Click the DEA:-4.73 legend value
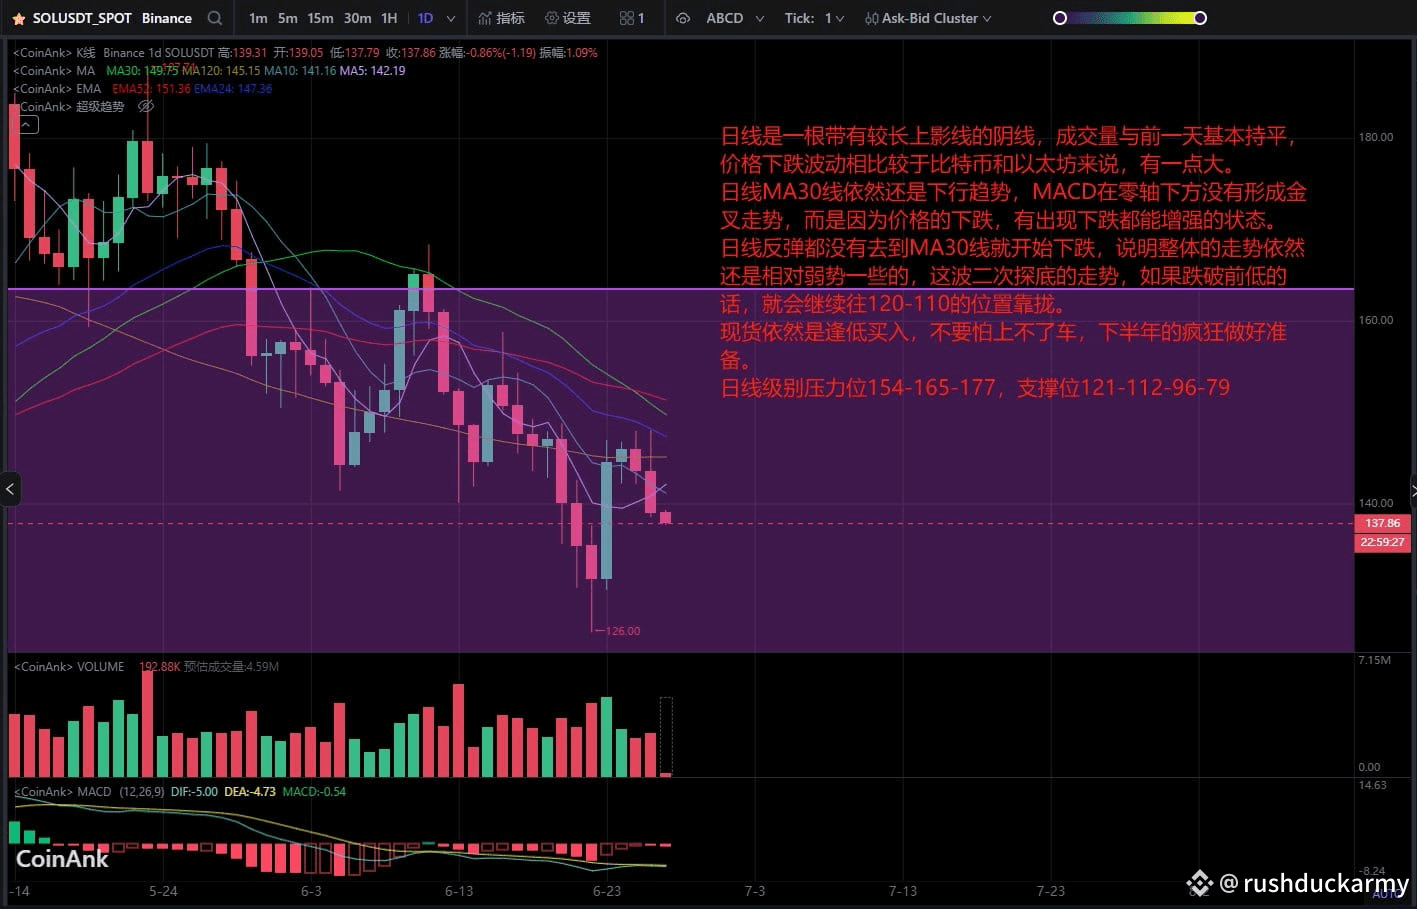The width and height of the screenshot is (1417, 909). 250,792
